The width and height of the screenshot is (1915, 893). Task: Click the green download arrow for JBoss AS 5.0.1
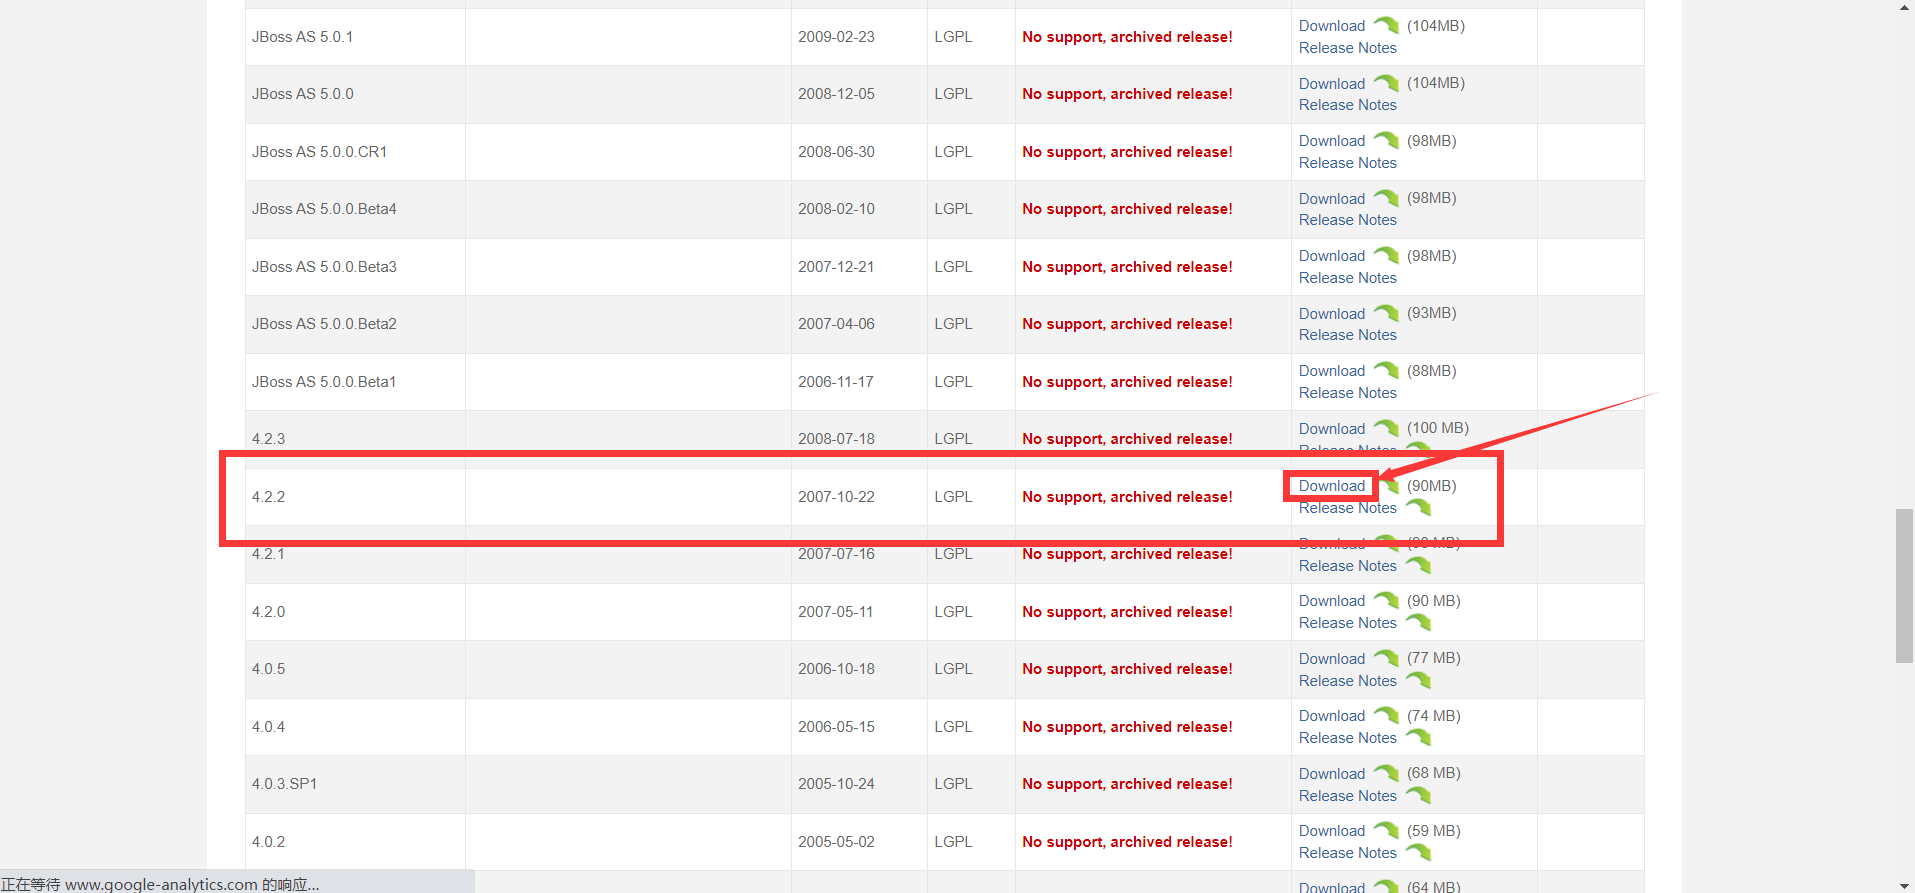1386,25
